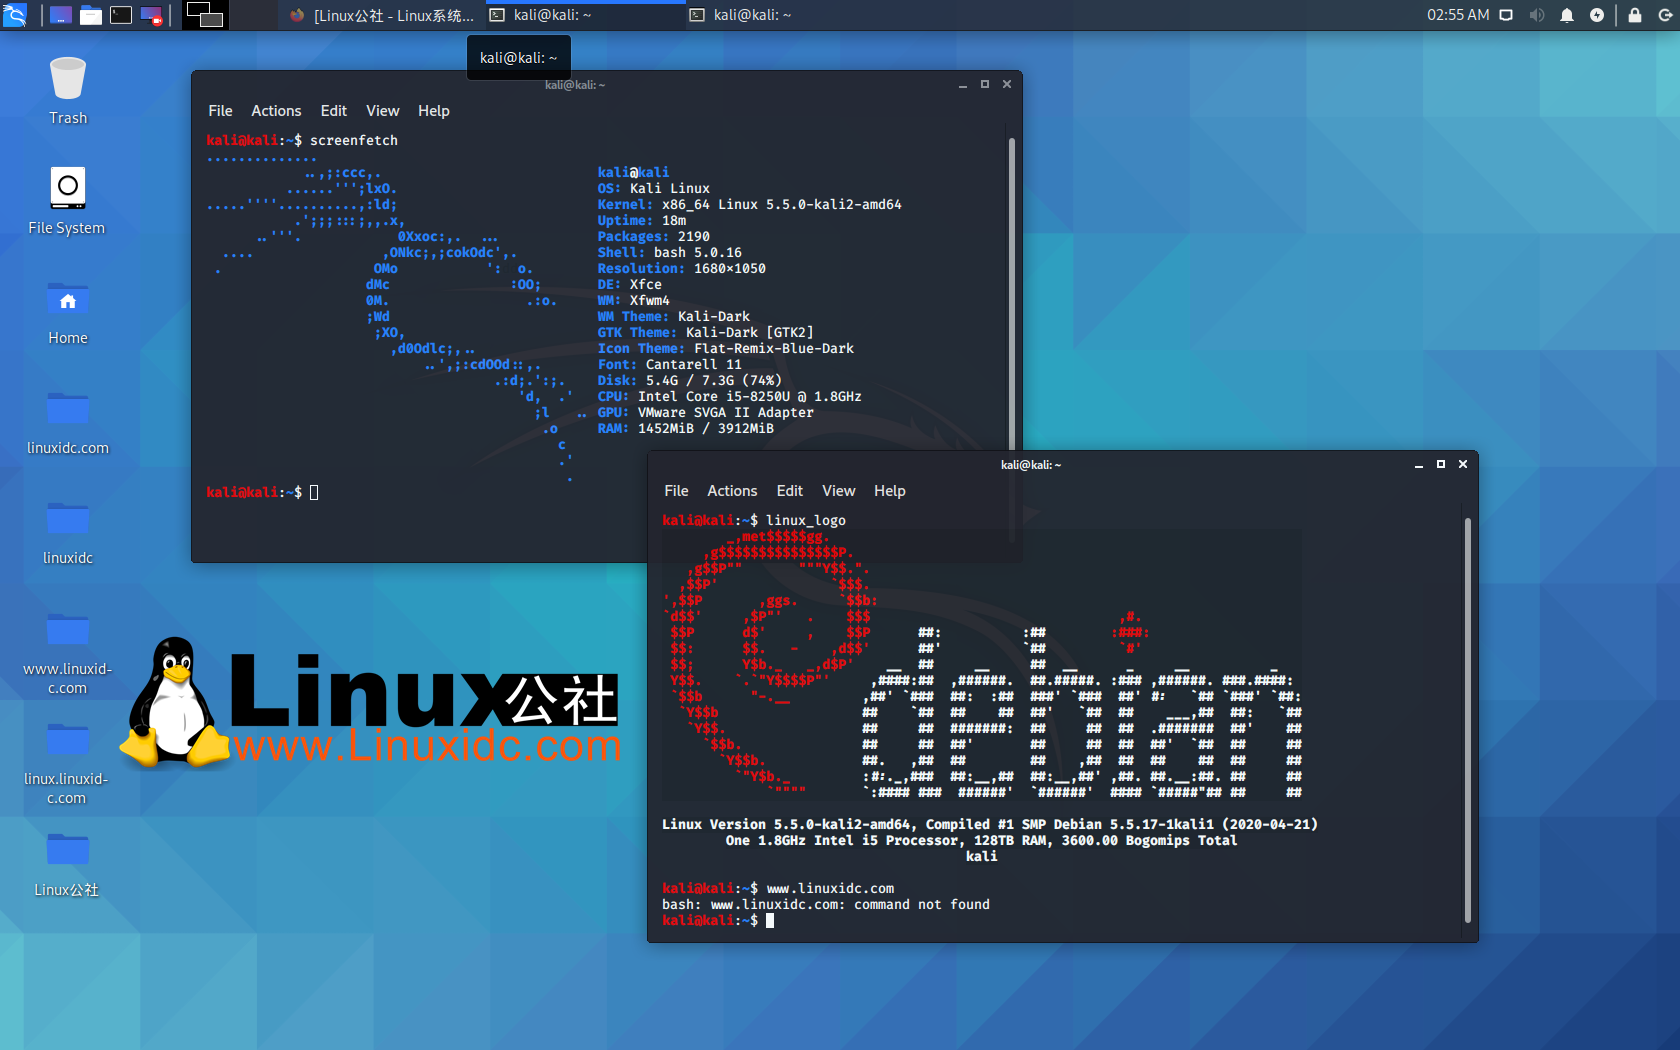Open the File menu of the front terminal
Viewport: 1680px width, 1050px height.
(676, 491)
